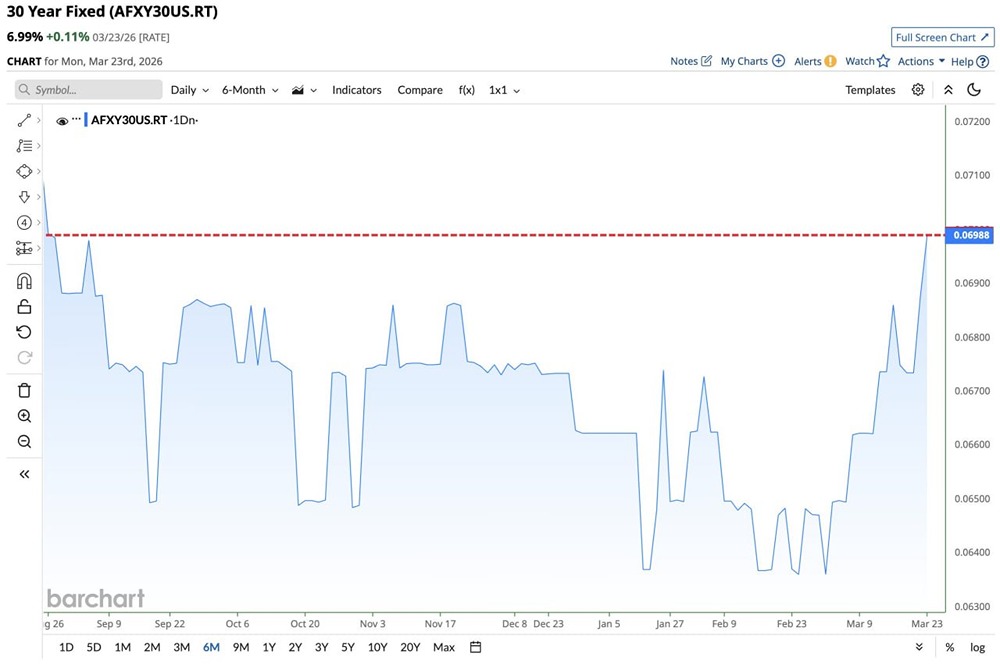Select the arrow marker tool
Screen dimensions: 1000x664
[24, 196]
